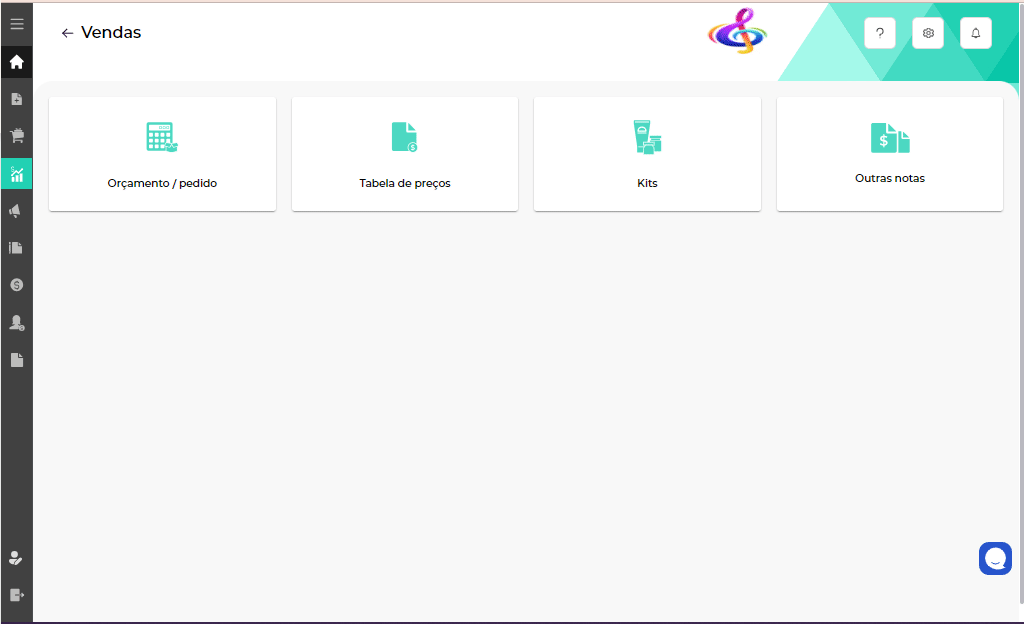This screenshot has height=624, width=1024.
Task: Click the back arrow beside Vendas
Action: click(x=67, y=33)
